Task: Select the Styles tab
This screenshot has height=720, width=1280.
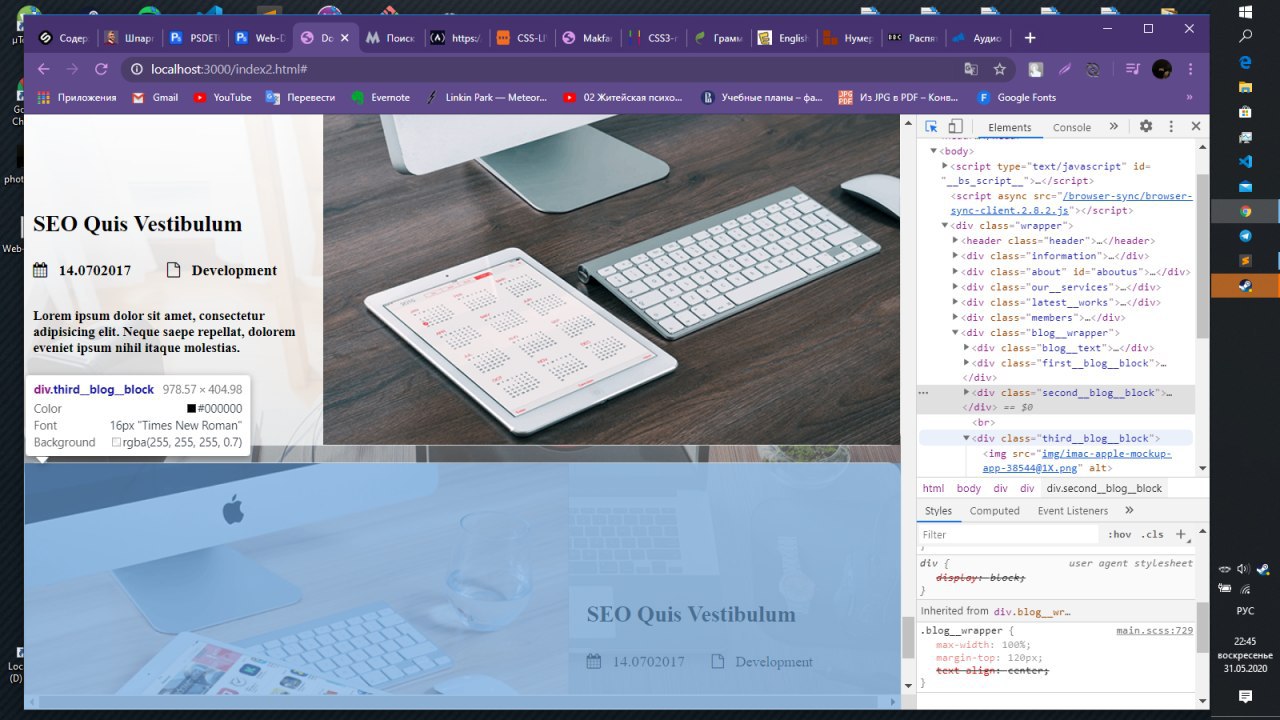Action: tap(938, 511)
